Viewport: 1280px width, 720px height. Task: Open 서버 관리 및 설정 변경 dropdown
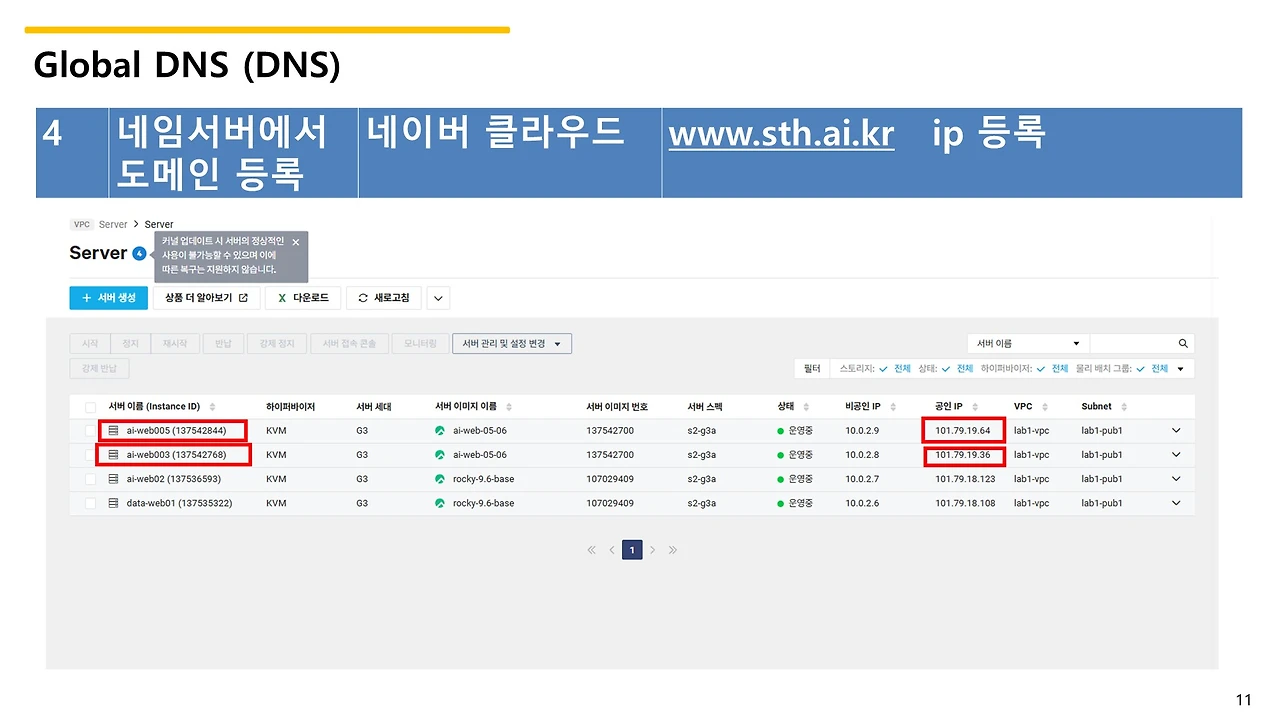pyautogui.click(x=512, y=343)
